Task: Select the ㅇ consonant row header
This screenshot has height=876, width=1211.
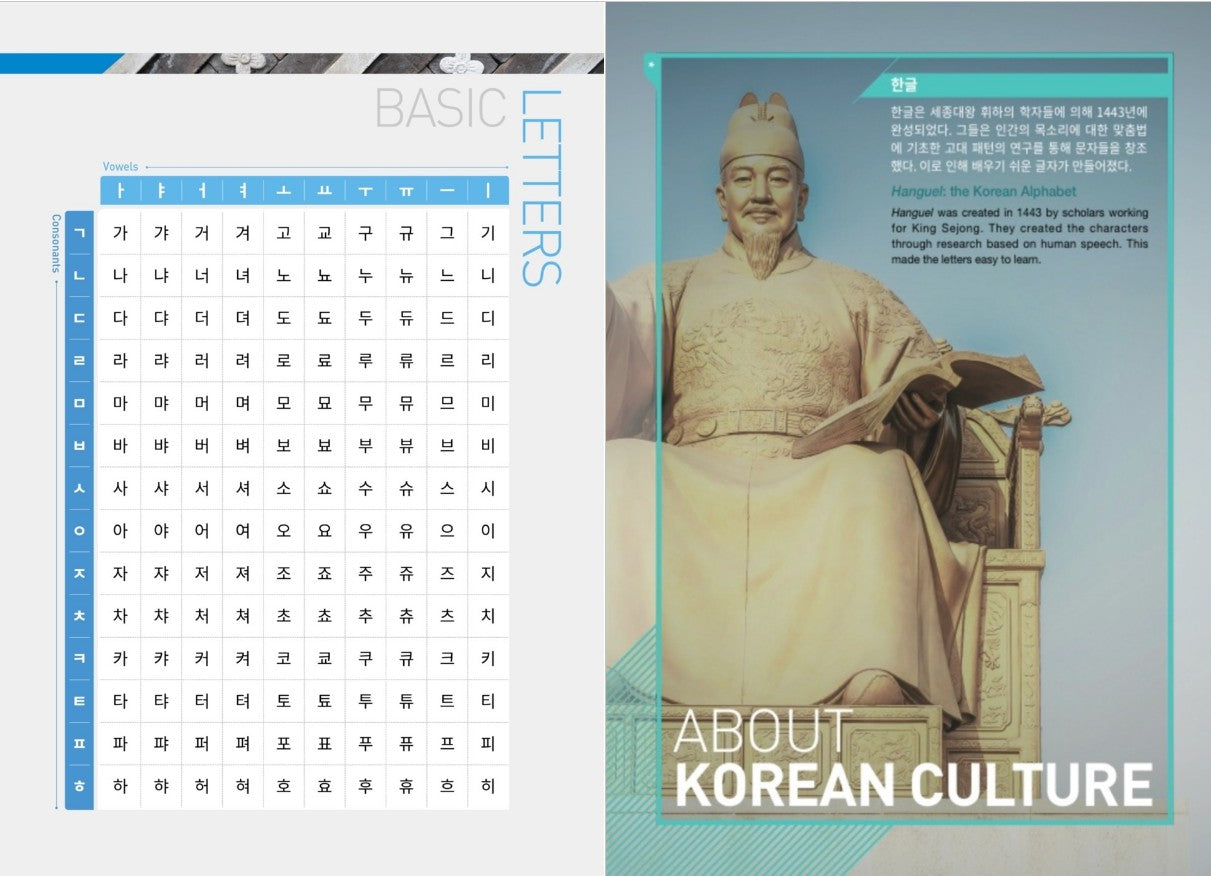Action: [x=80, y=531]
